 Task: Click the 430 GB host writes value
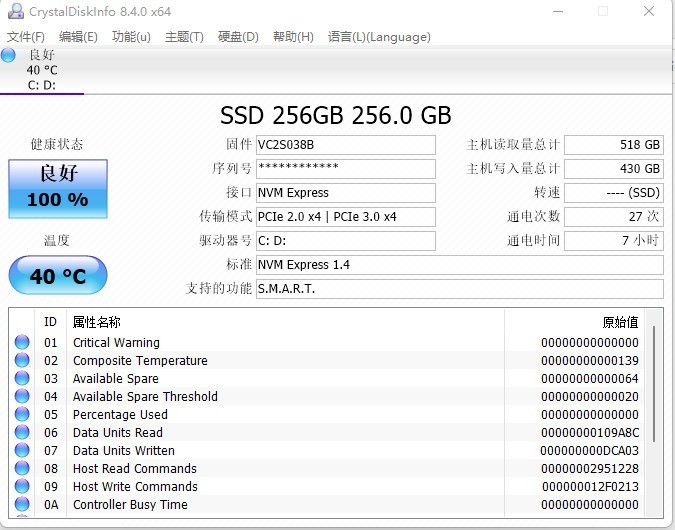(614, 169)
